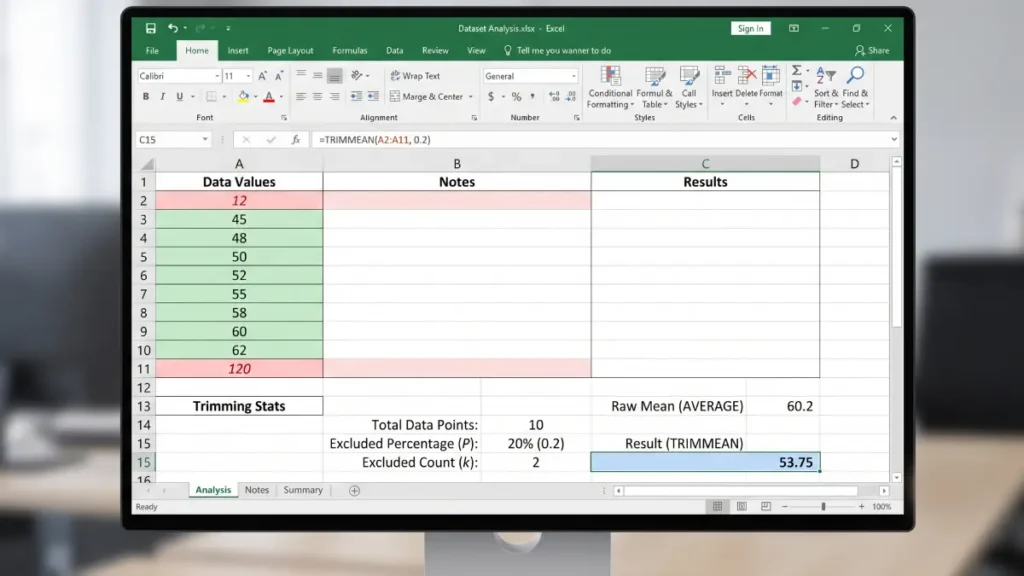Switch to Data ribbon tab
Viewport: 1024px width, 576px height.
tap(394, 50)
